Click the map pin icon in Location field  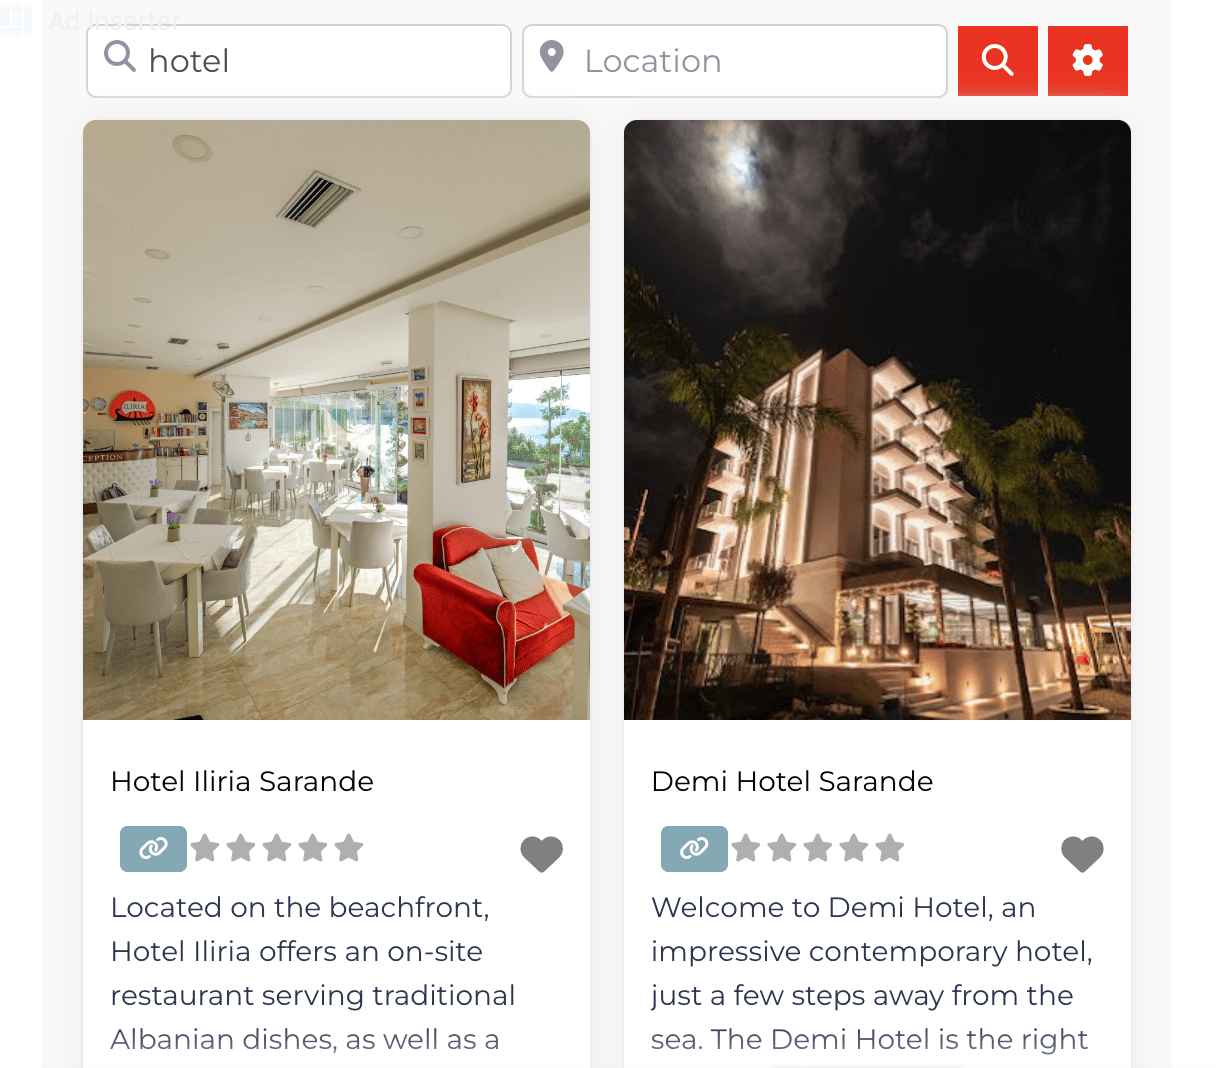tap(551, 57)
